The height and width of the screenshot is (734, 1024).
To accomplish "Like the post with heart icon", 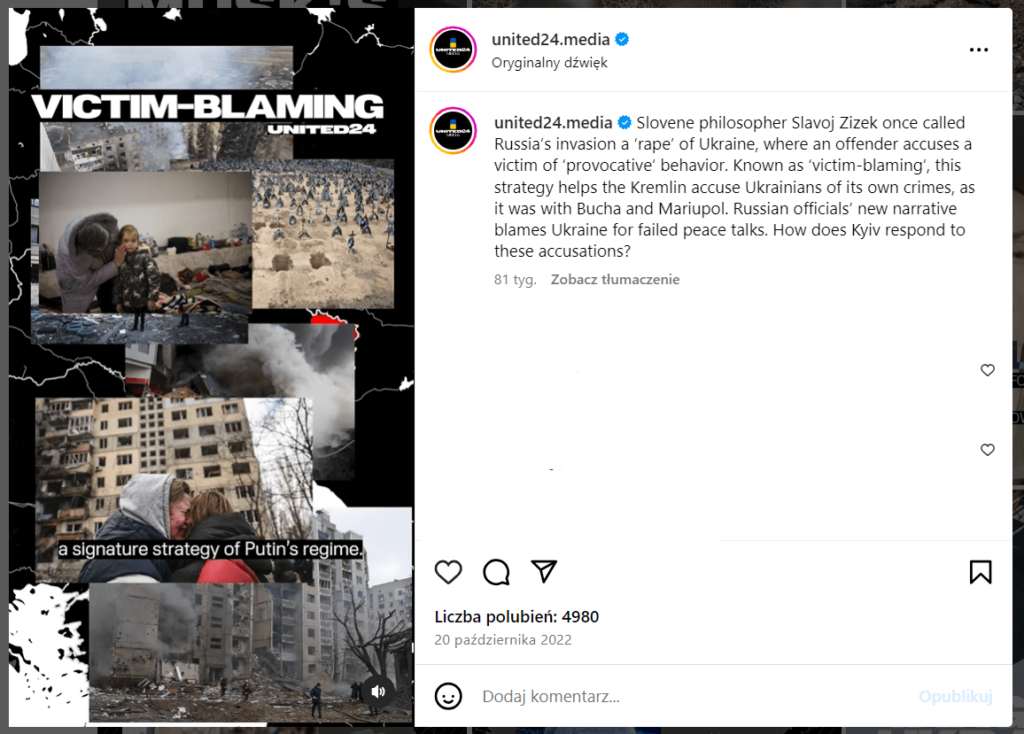I will point(448,572).
